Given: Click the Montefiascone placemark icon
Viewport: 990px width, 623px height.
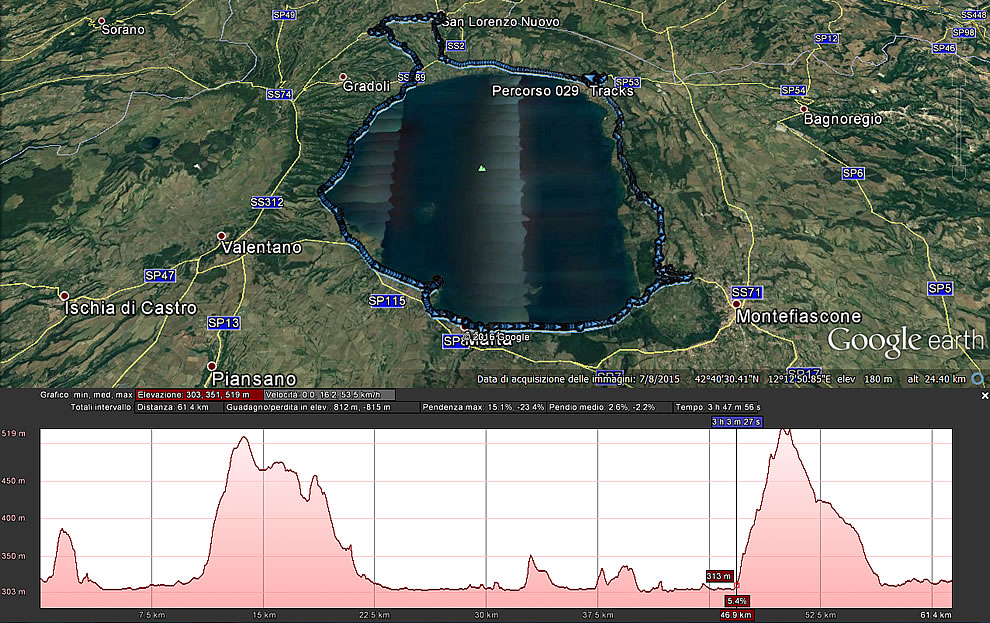Looking at the screenshot, I should pos(736,304).
